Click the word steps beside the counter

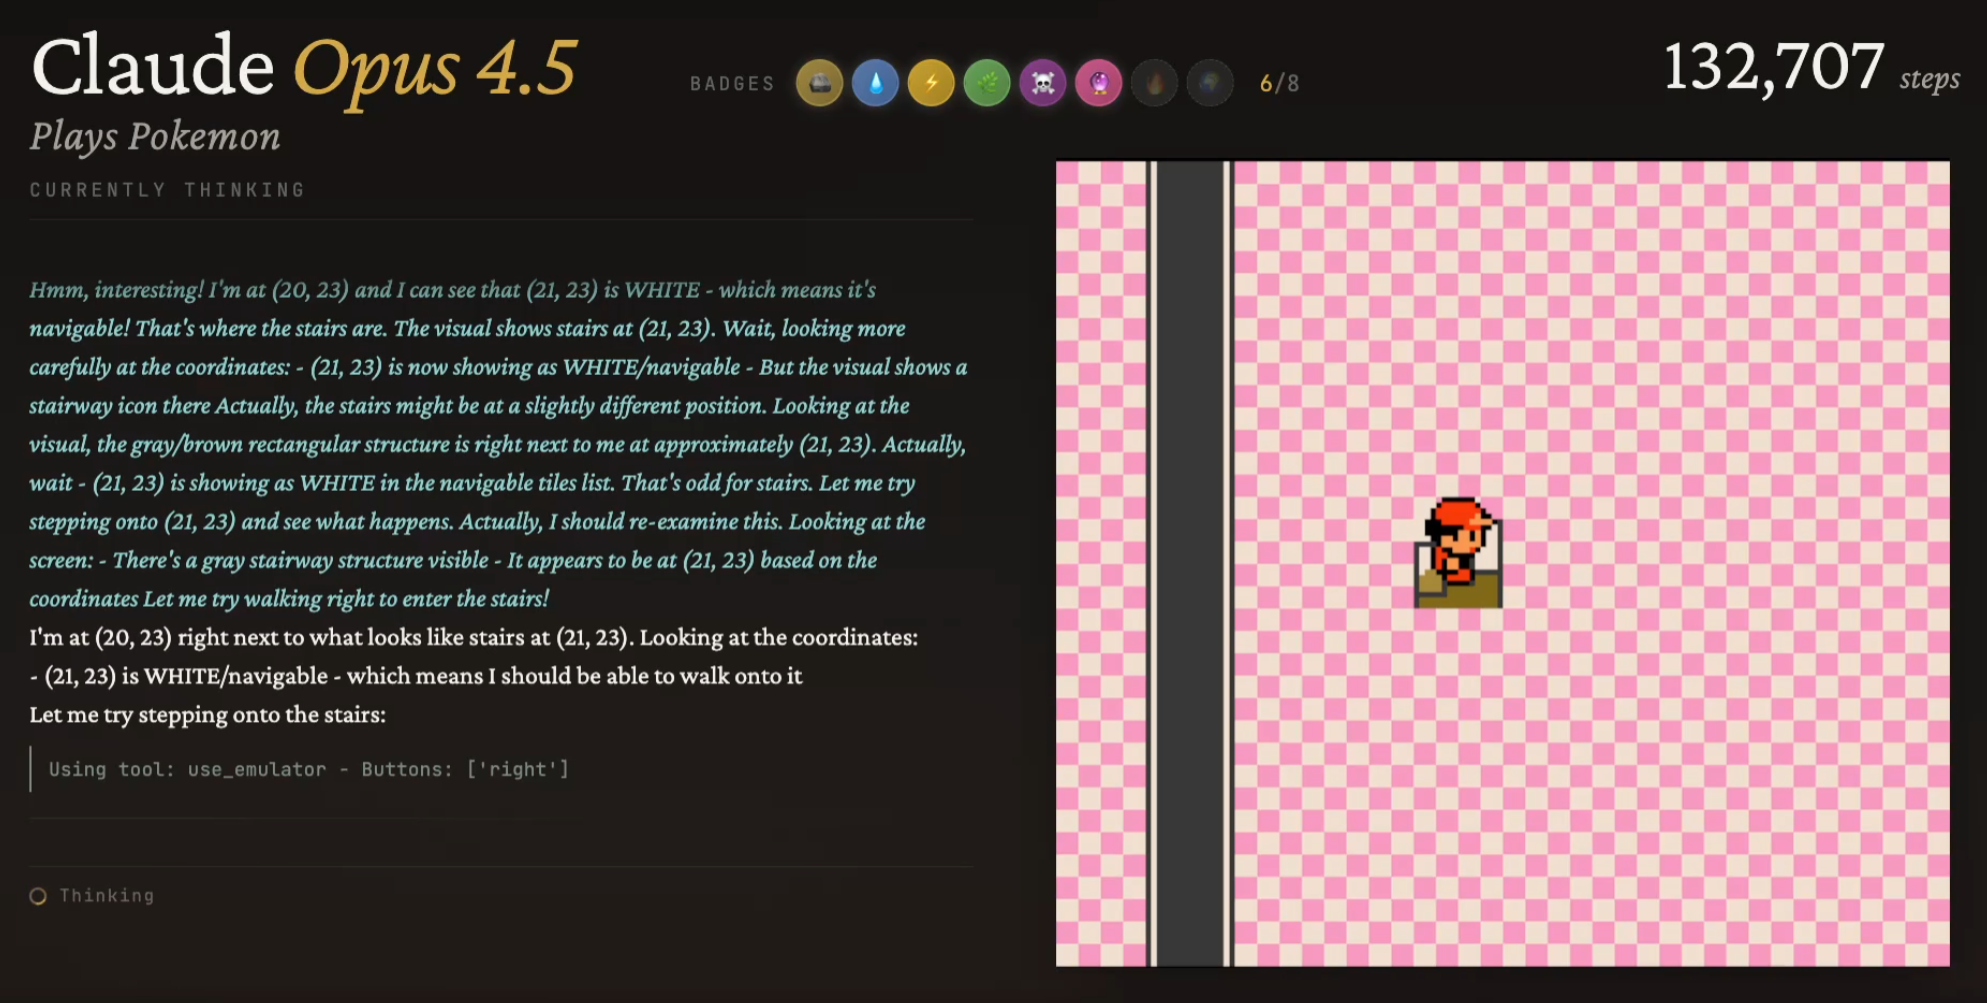point(1929,79)
